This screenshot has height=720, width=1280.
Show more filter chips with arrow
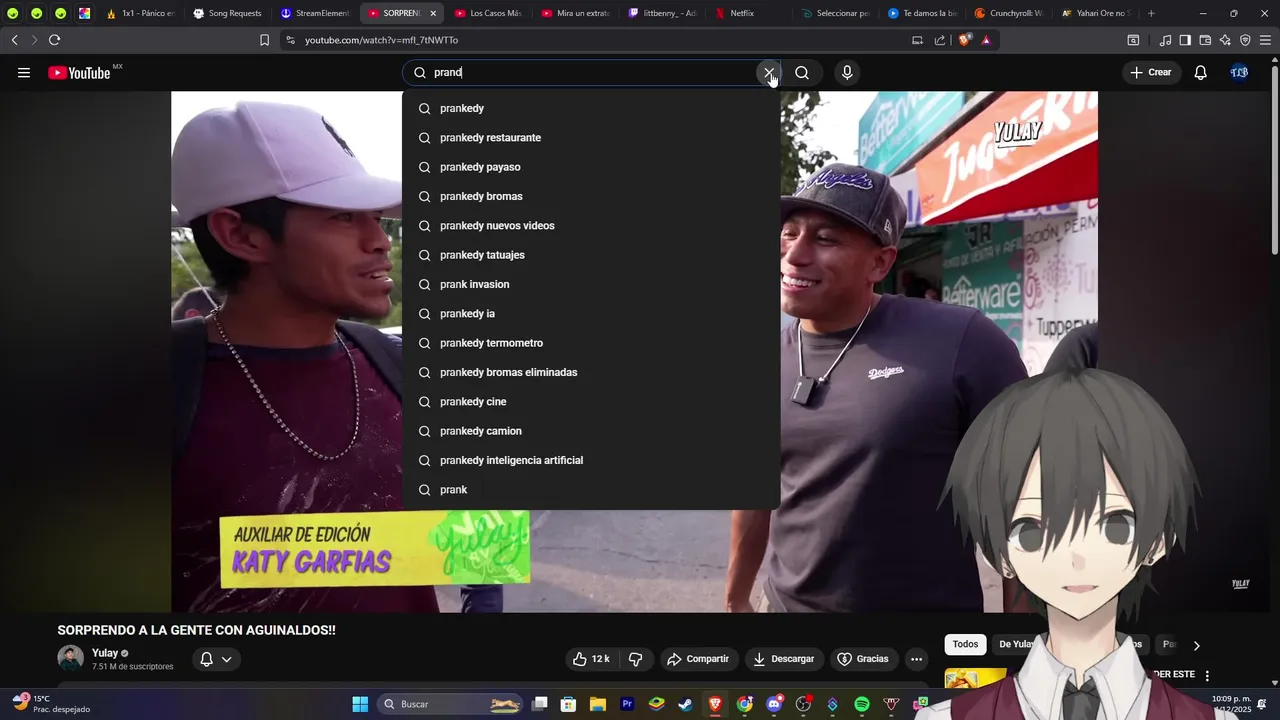tap(1196, 646)
